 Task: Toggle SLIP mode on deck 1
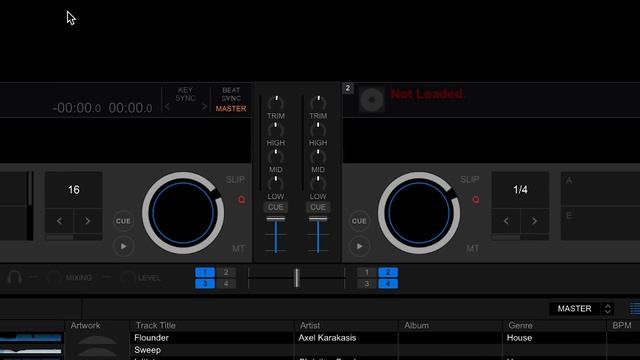pos(235,180)
